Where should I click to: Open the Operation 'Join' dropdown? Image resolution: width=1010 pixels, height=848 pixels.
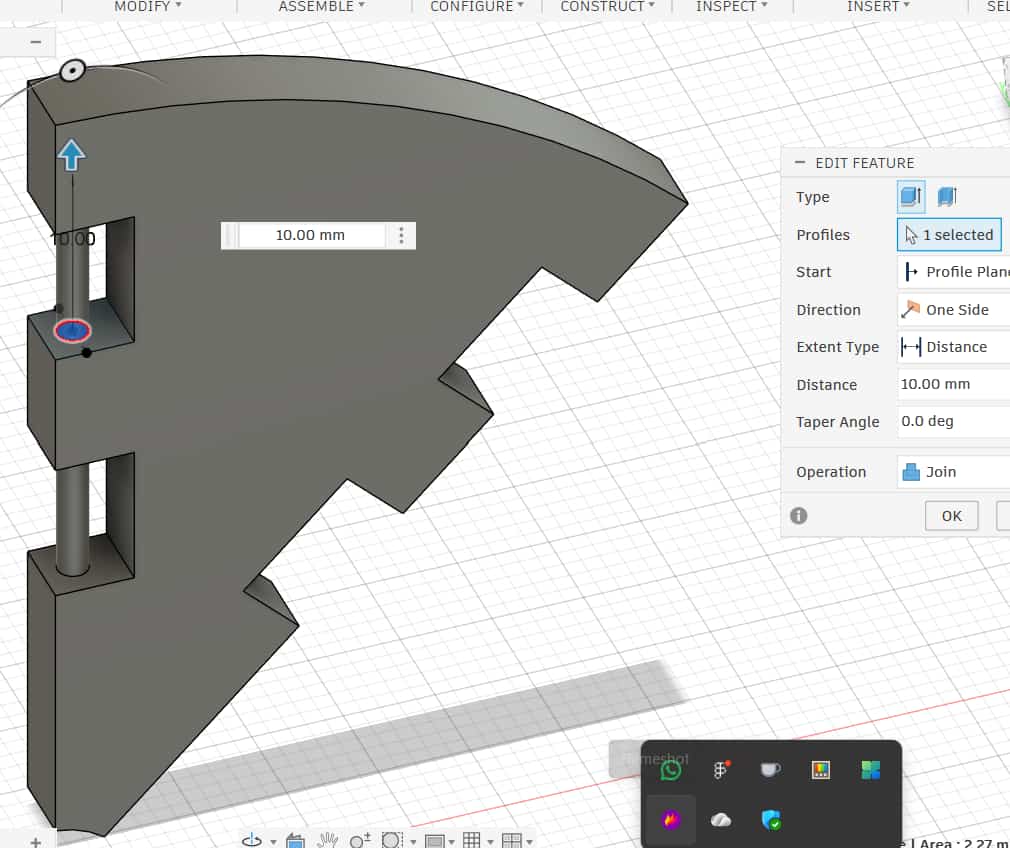tap(953, 472)
